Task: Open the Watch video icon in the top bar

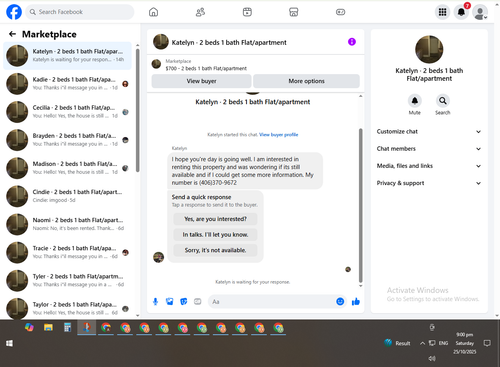Action: click(x=247, y=12)
